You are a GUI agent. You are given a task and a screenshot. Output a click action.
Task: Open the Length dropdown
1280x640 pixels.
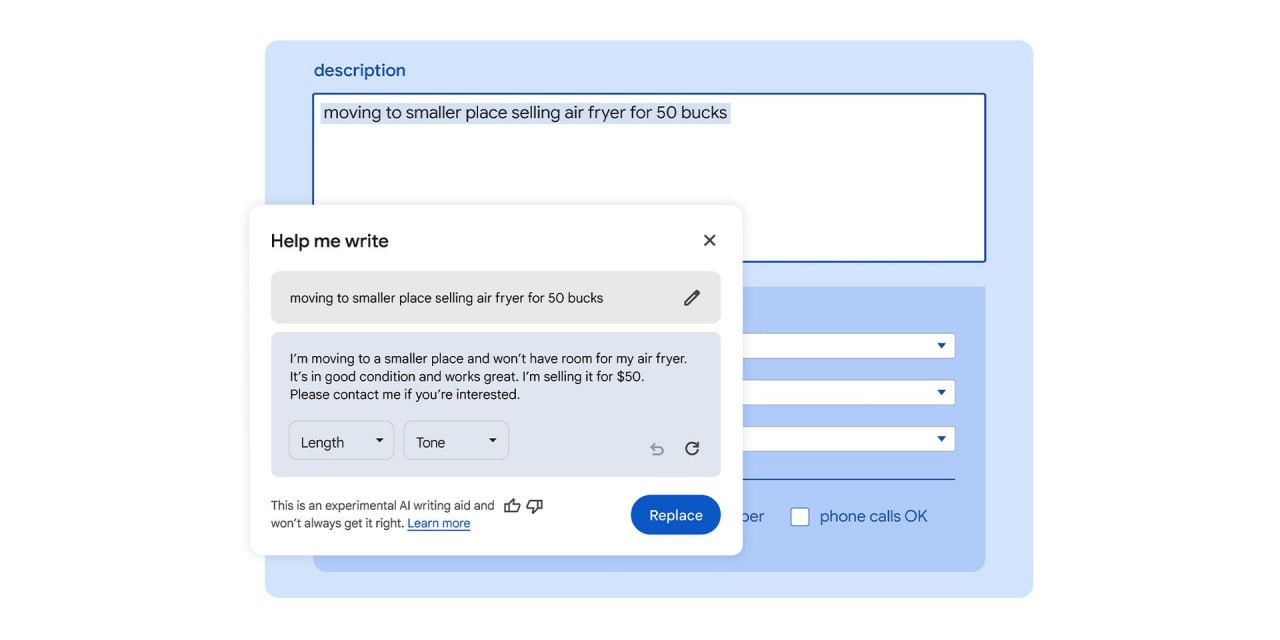[341, 441]
